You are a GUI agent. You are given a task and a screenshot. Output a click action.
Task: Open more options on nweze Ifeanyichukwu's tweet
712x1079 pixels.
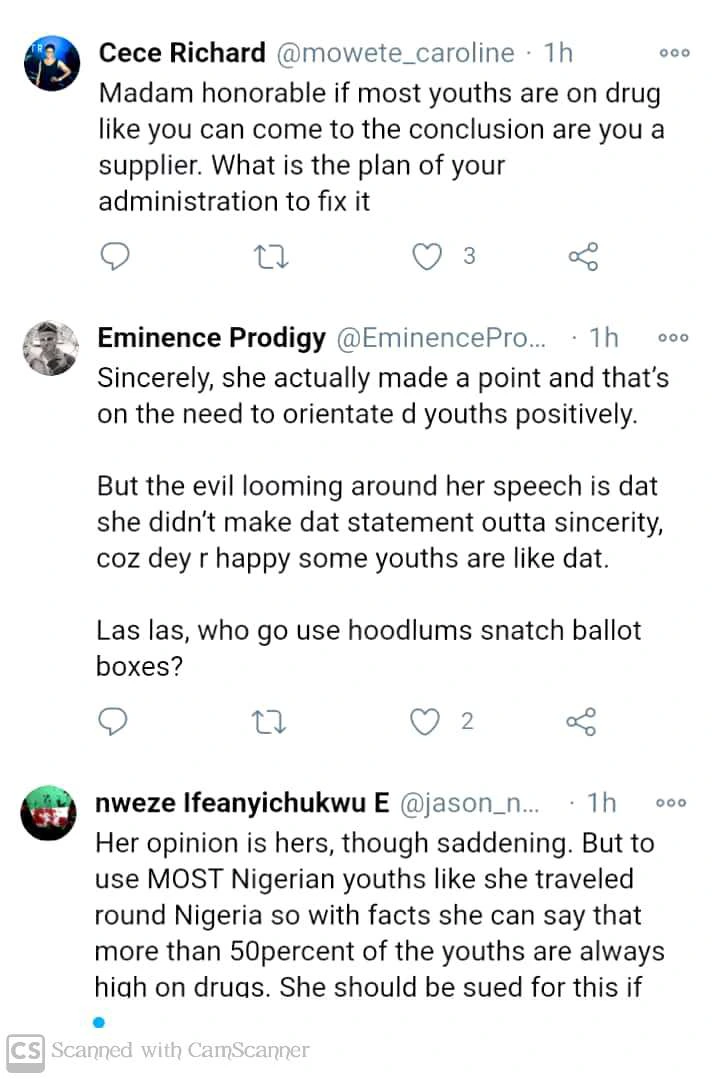click(672, 802)
